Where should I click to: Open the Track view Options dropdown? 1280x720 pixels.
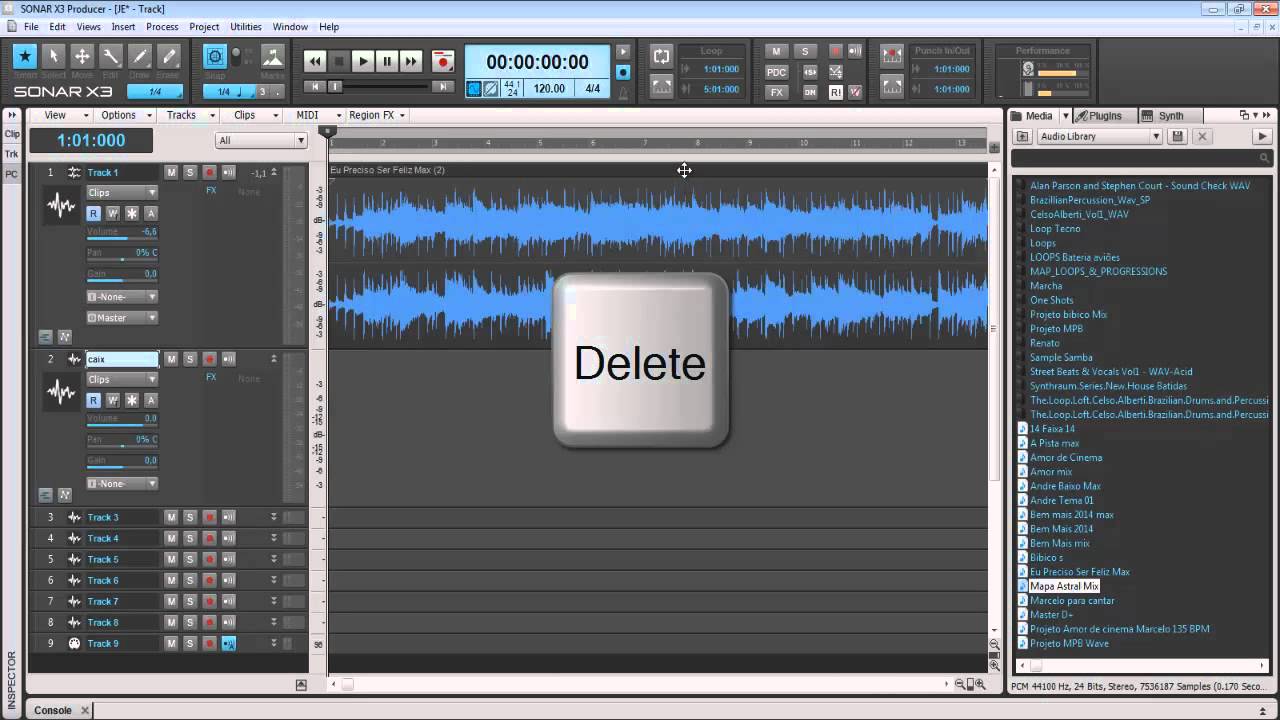(124, 115)
